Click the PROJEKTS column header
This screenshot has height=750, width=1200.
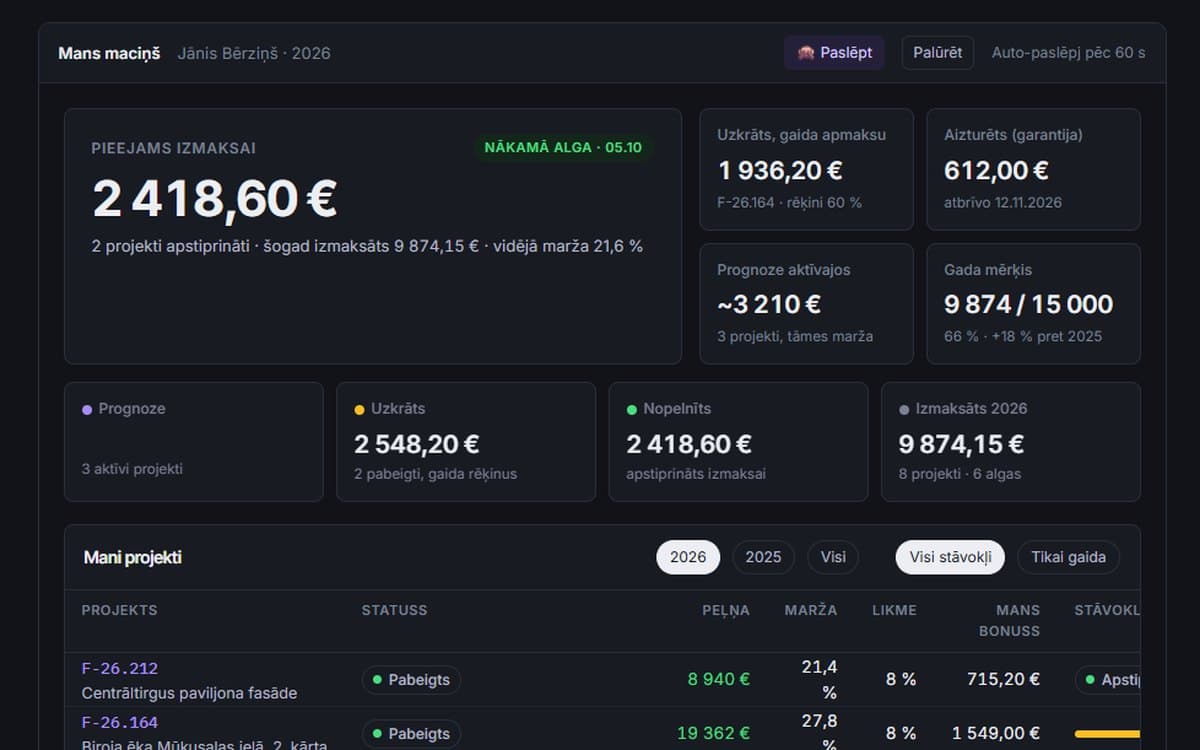(x=119, y=610)
